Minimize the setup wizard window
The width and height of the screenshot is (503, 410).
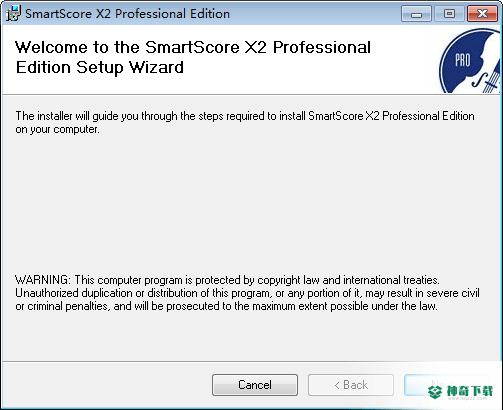[x=416, y=14]
